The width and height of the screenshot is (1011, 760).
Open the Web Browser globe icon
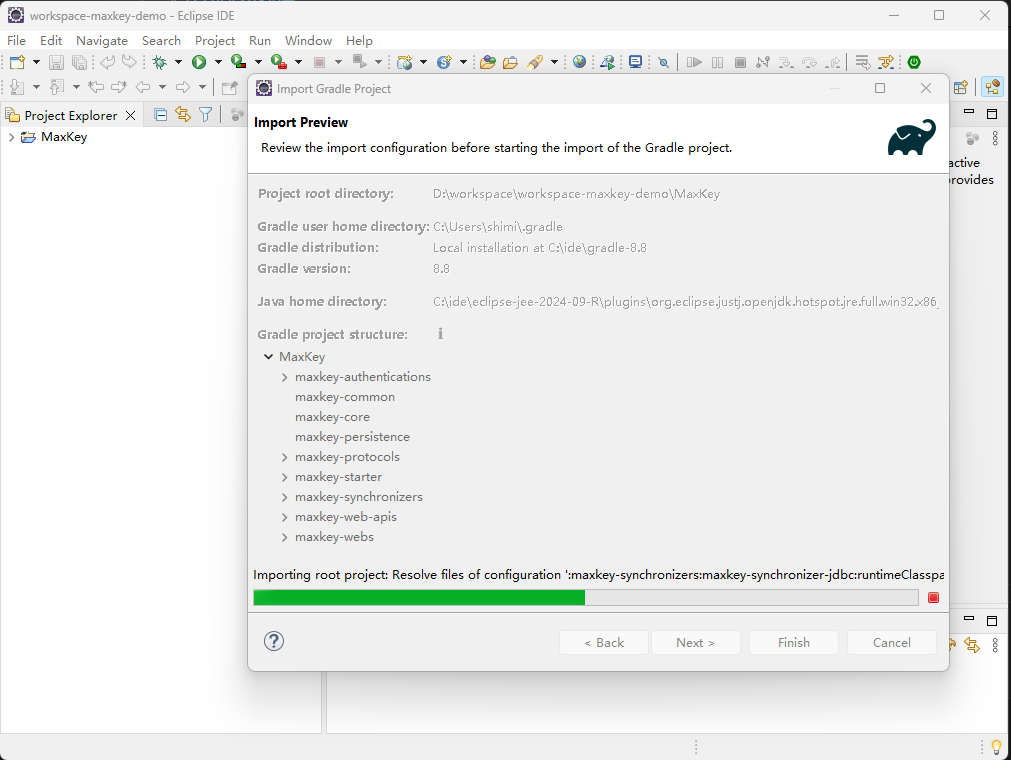pyautogui.click(x=580, y=62)
